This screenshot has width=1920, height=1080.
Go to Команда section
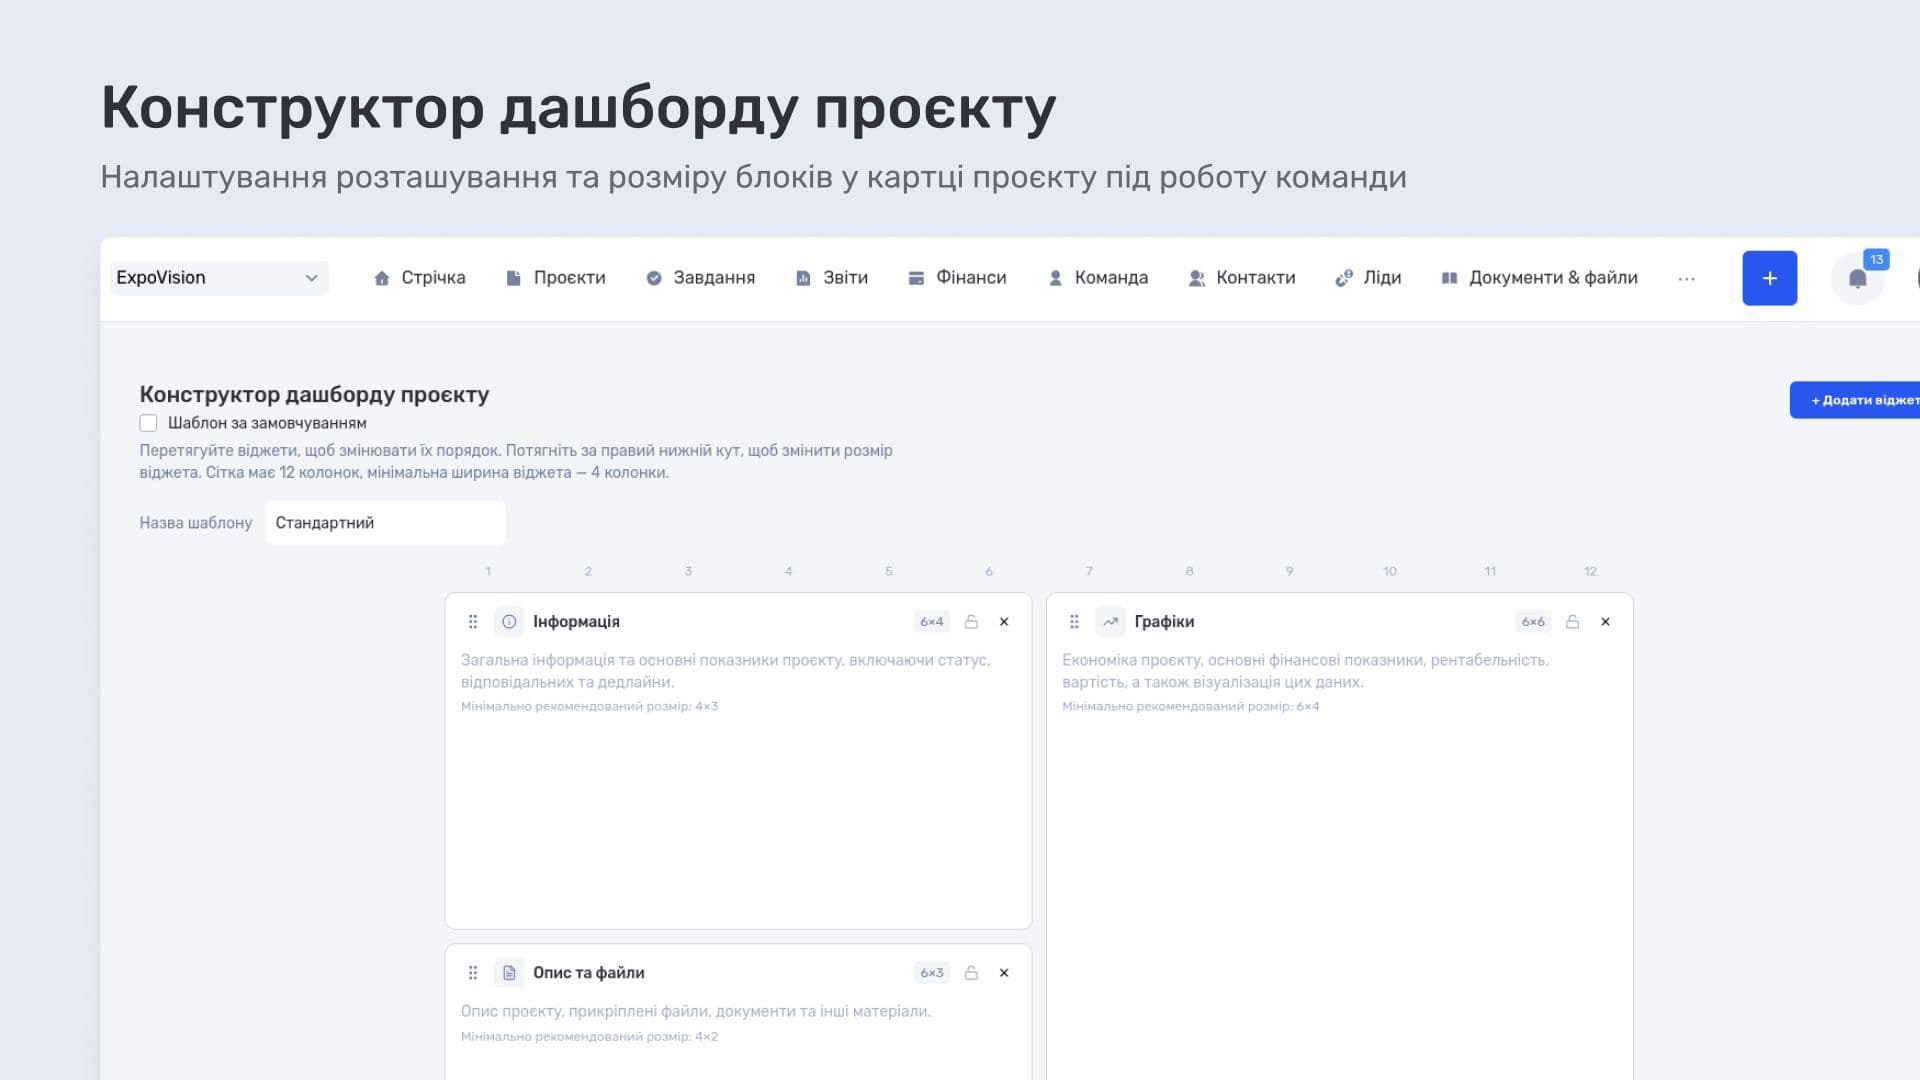tap(1098, 278)
